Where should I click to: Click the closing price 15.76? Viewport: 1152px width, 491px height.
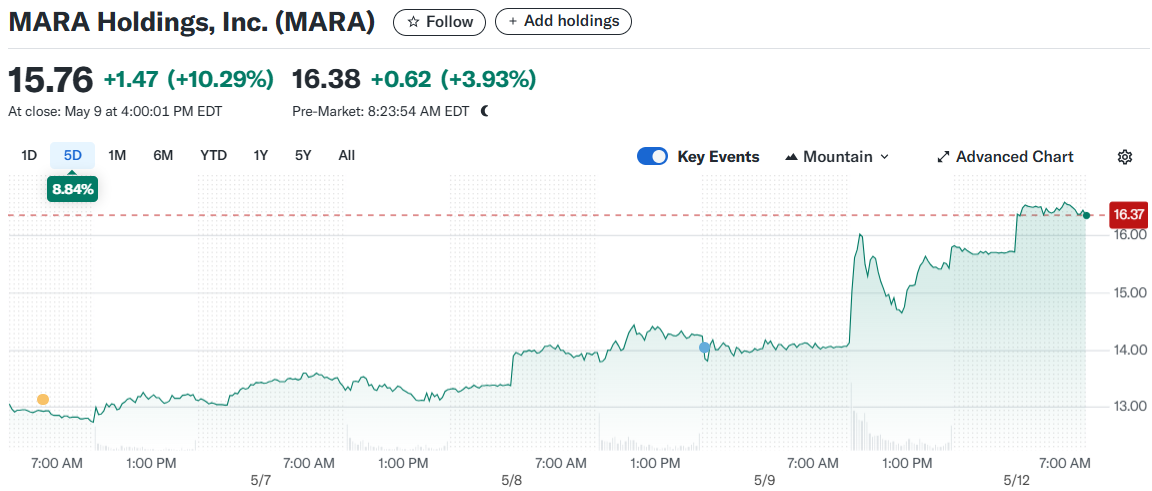point(51,79)
